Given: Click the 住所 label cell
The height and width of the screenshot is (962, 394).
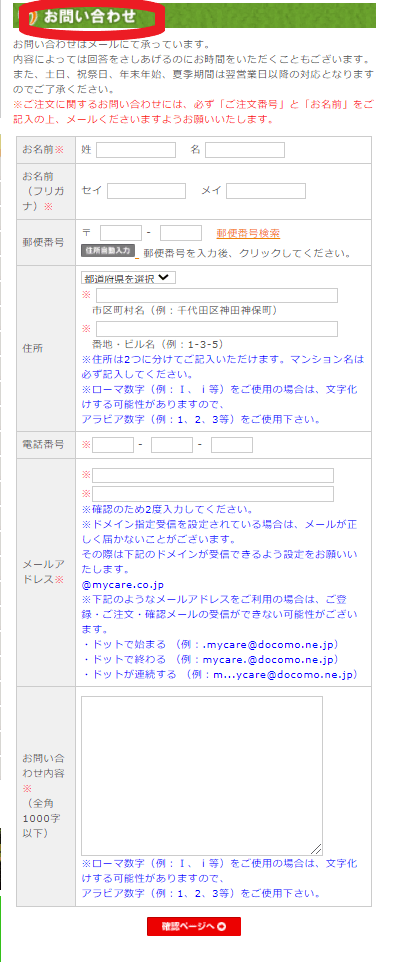Looking at the screenshot, I should click(x=46, y=348).
